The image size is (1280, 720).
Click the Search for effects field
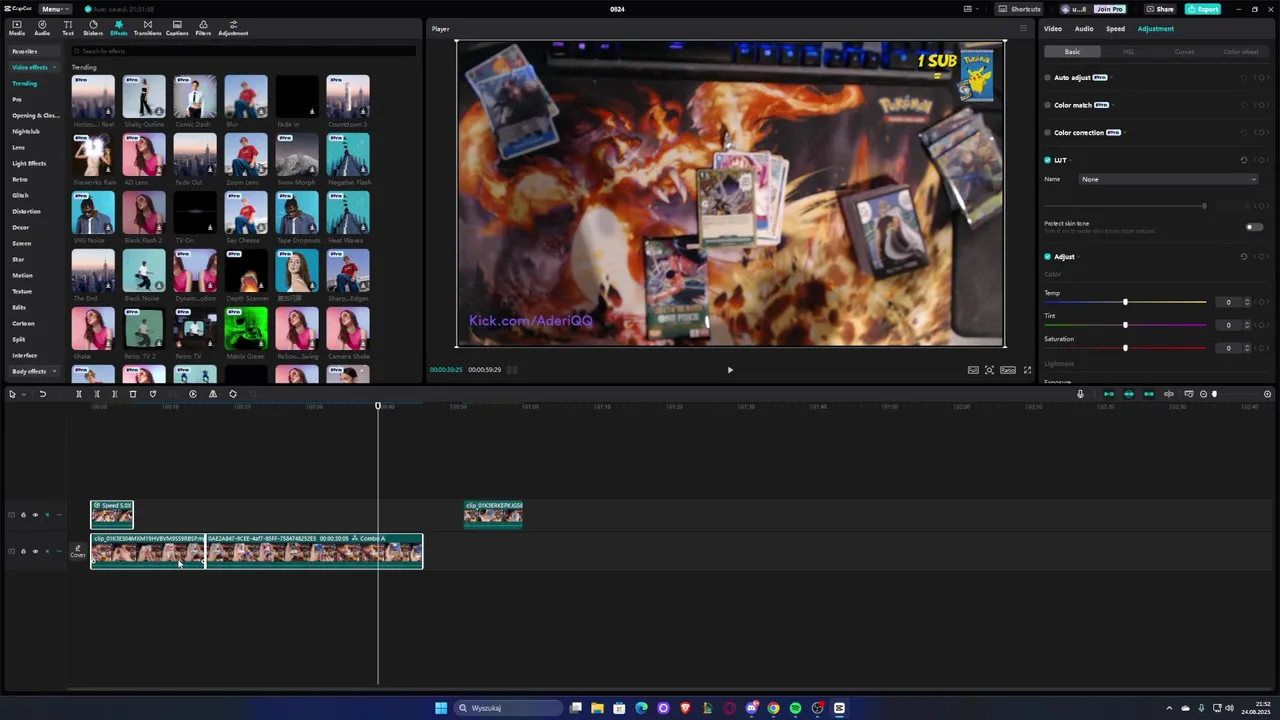tap(243, 51)
